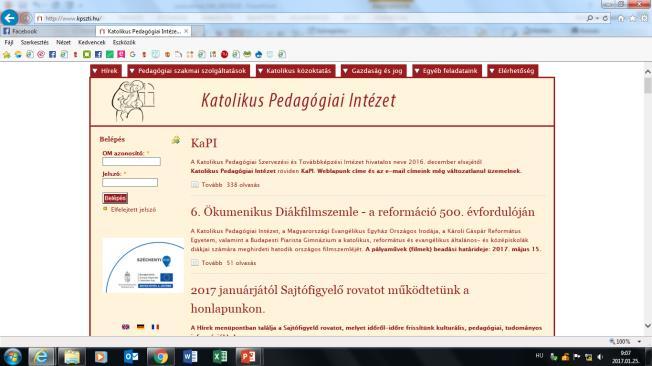Select the German flag language icon
Screen dimensions: 652x366
tap(141, 327)
